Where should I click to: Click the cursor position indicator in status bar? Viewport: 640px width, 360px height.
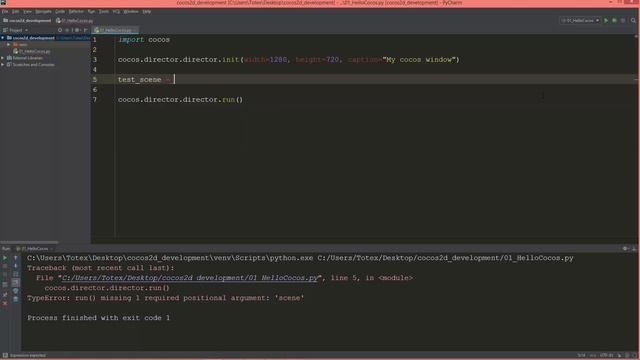(x=581, y=356)
